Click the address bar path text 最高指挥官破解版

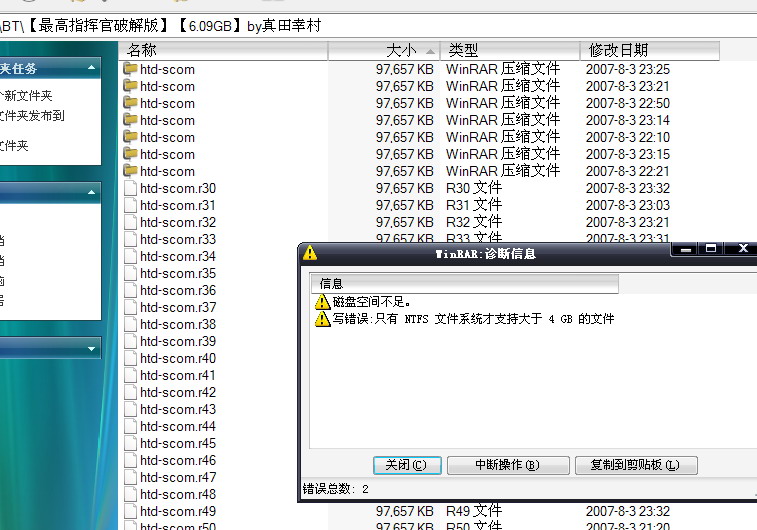98,26
